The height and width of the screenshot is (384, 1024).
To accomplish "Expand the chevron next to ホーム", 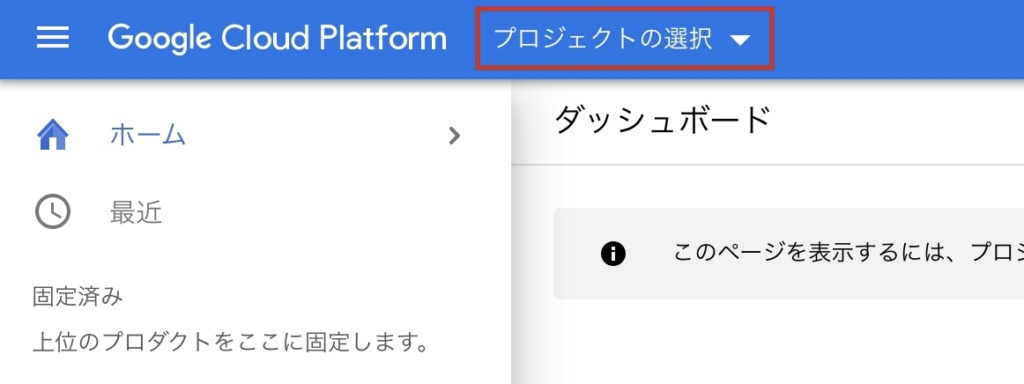I will tap(455, 136).
